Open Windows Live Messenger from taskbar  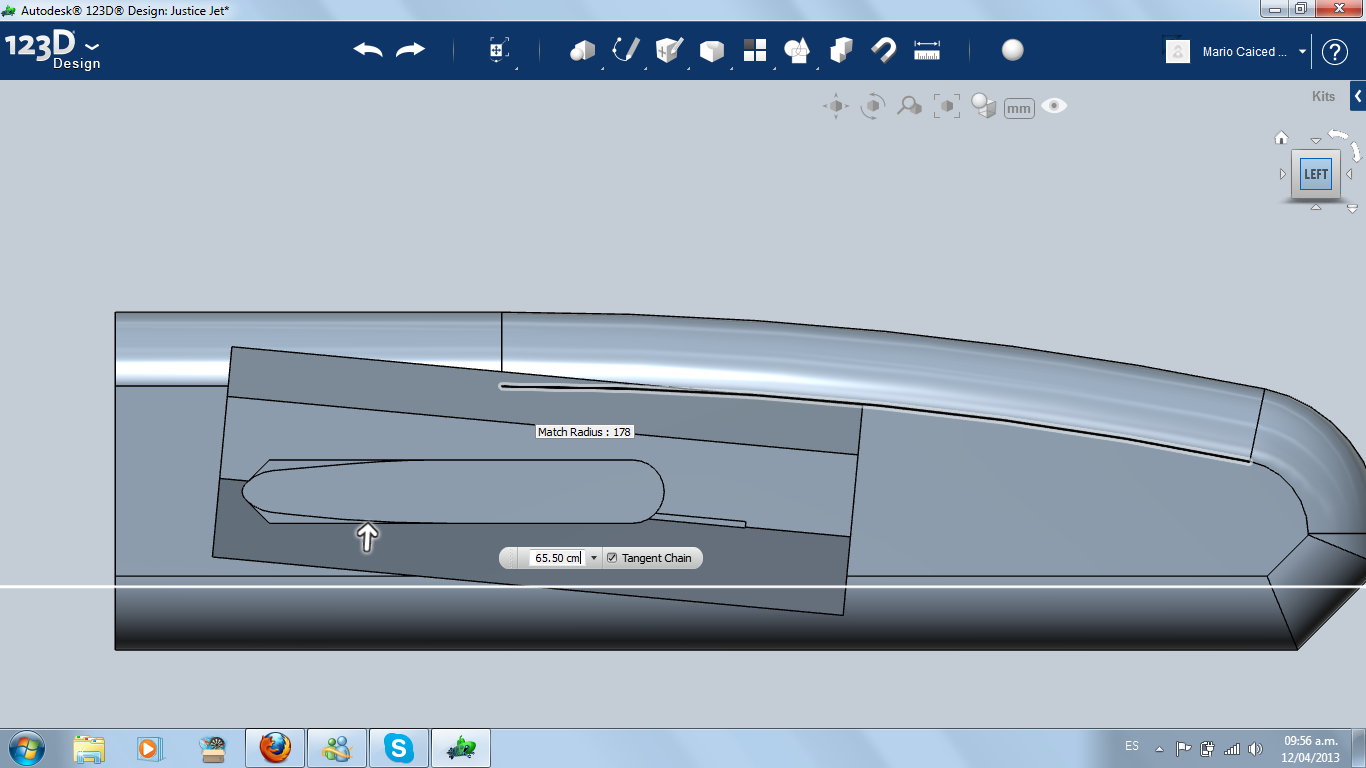(337, 748)
